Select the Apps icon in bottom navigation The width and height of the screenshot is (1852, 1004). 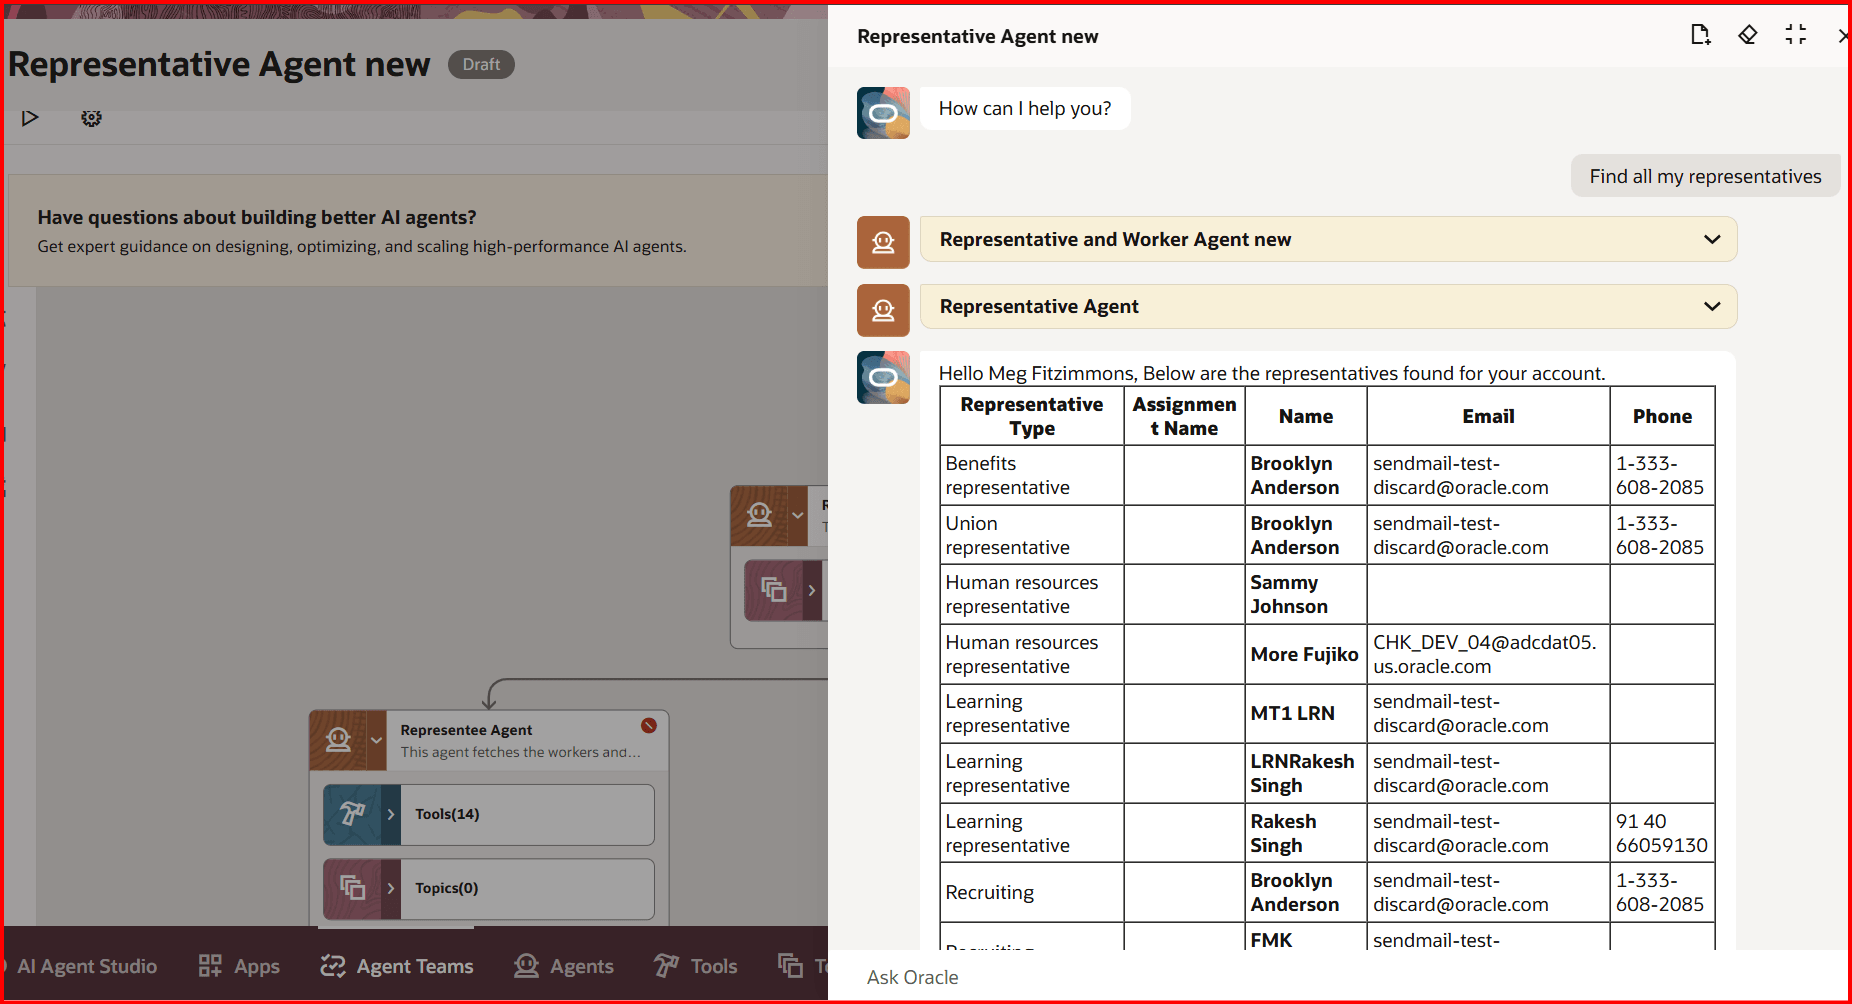point(209,965)
